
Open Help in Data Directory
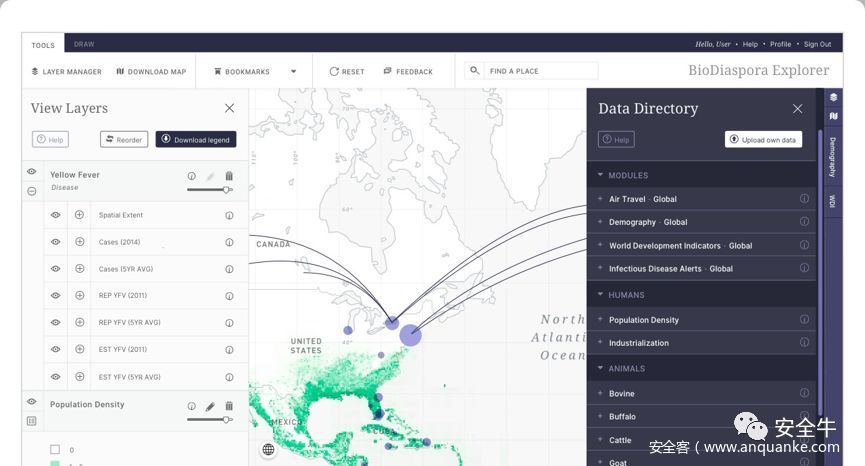point(616,140)
